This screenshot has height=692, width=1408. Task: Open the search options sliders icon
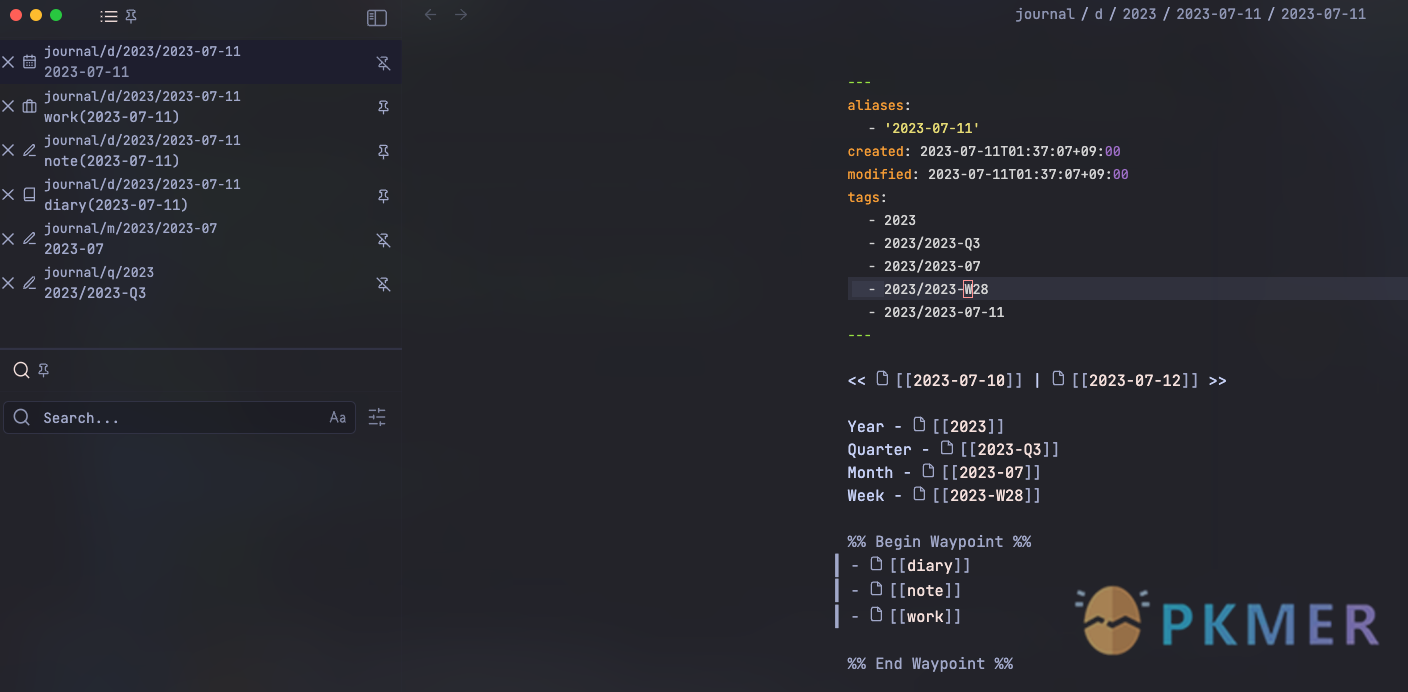tap(377, 417)
